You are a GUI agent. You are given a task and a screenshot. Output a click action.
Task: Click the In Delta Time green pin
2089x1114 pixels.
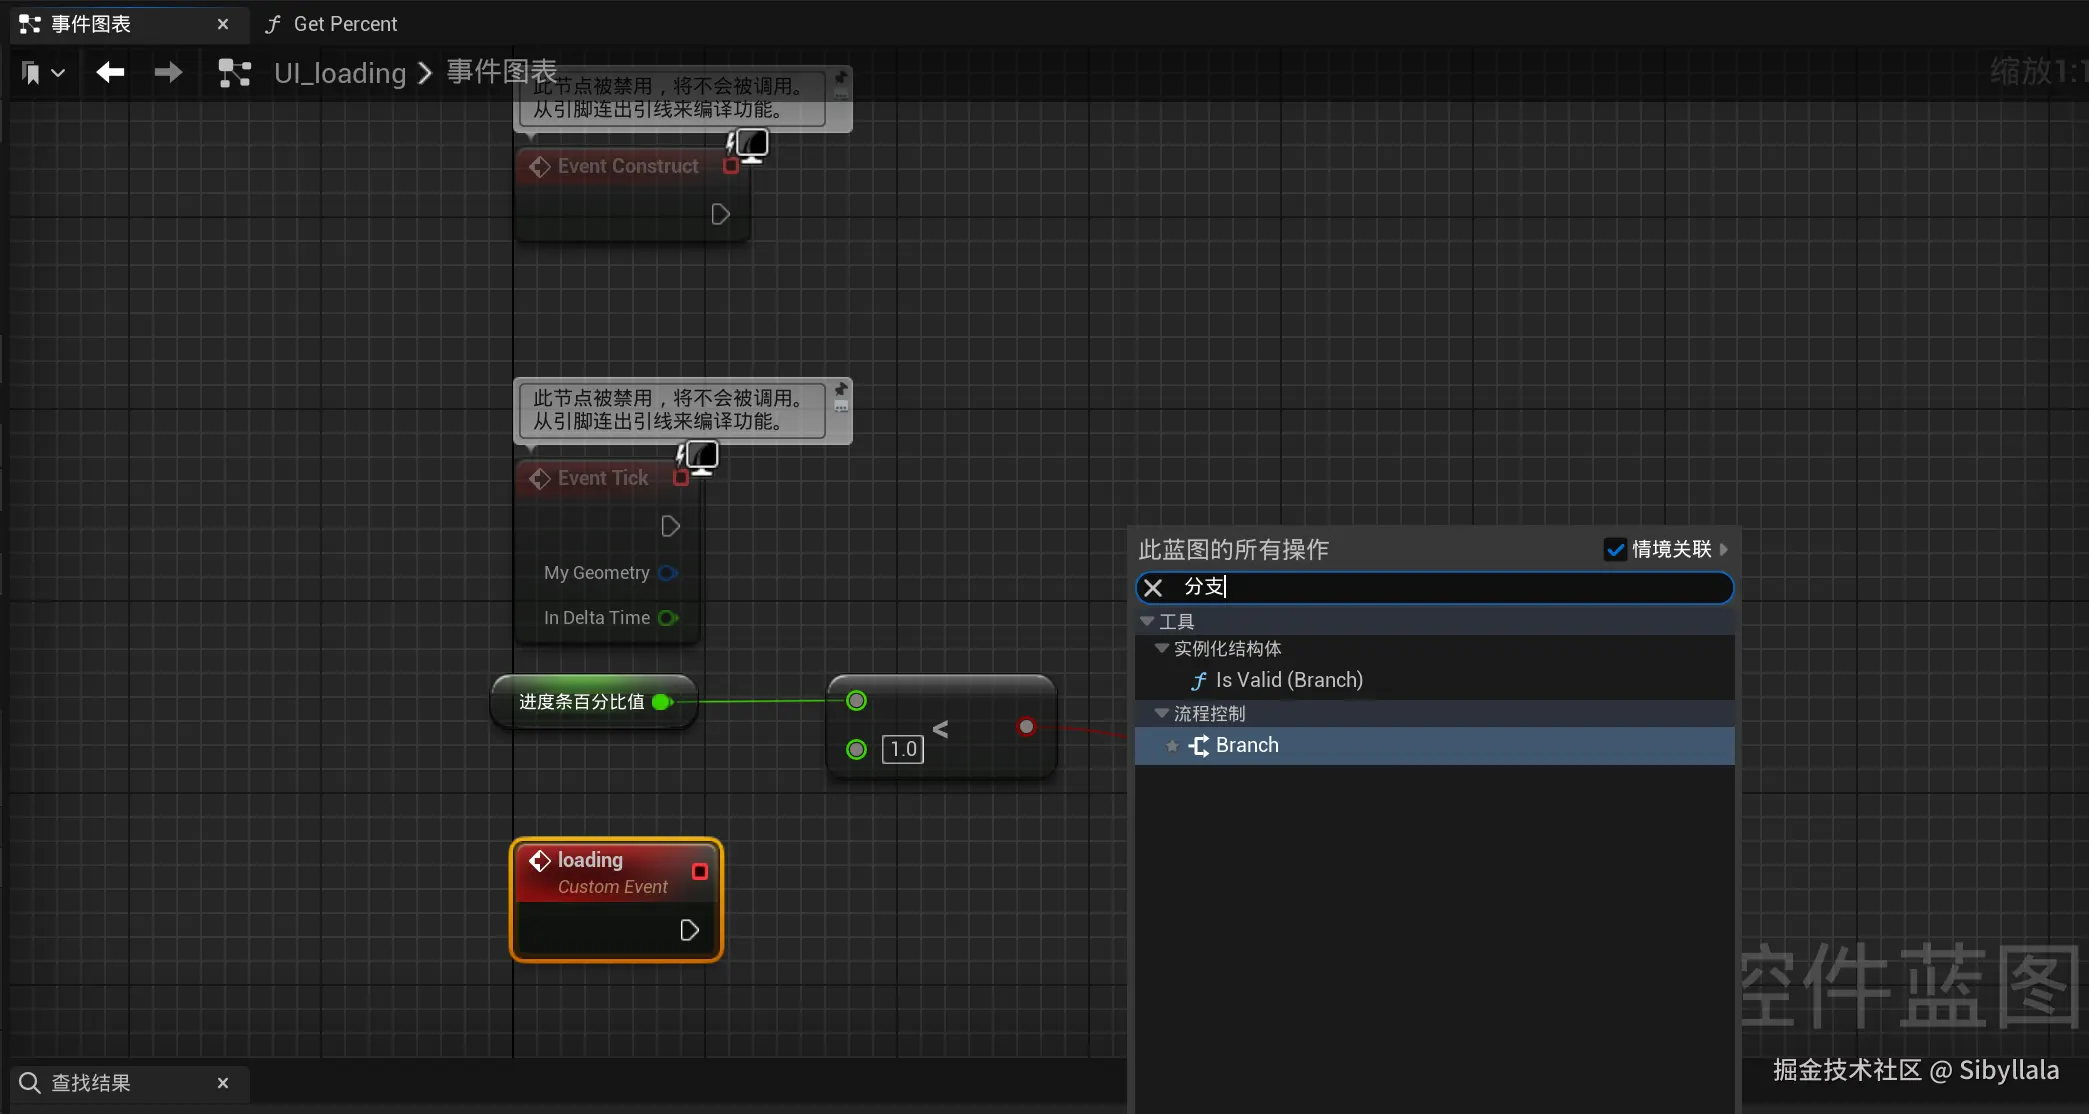tap(668, 618)
